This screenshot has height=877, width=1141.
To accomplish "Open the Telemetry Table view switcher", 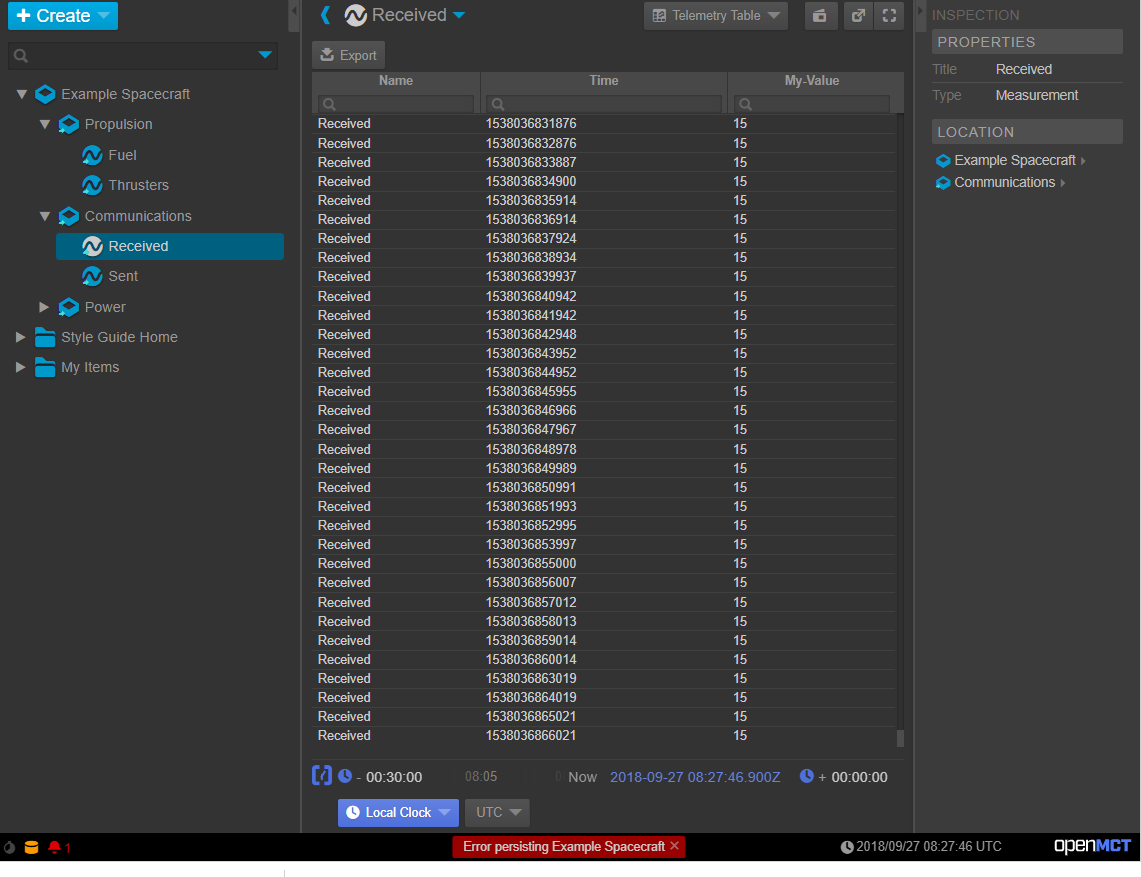I will click(x=715, y=15).
